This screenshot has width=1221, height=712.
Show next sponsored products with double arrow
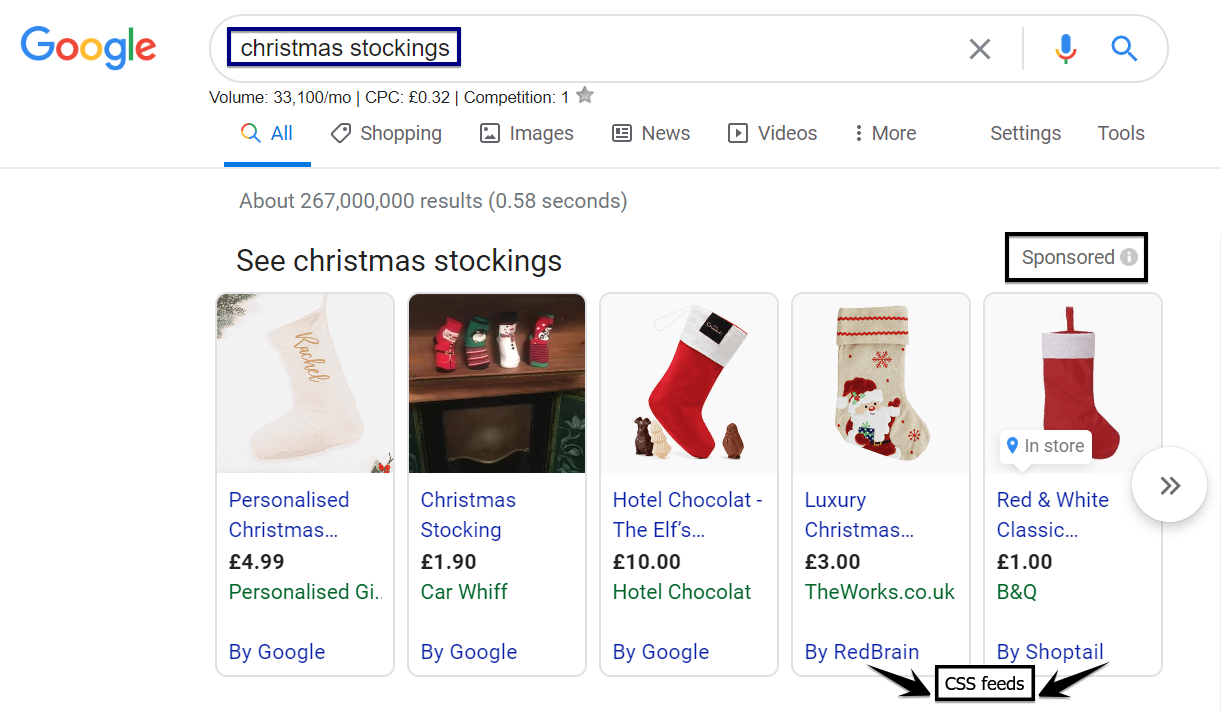pos(1170,485)
